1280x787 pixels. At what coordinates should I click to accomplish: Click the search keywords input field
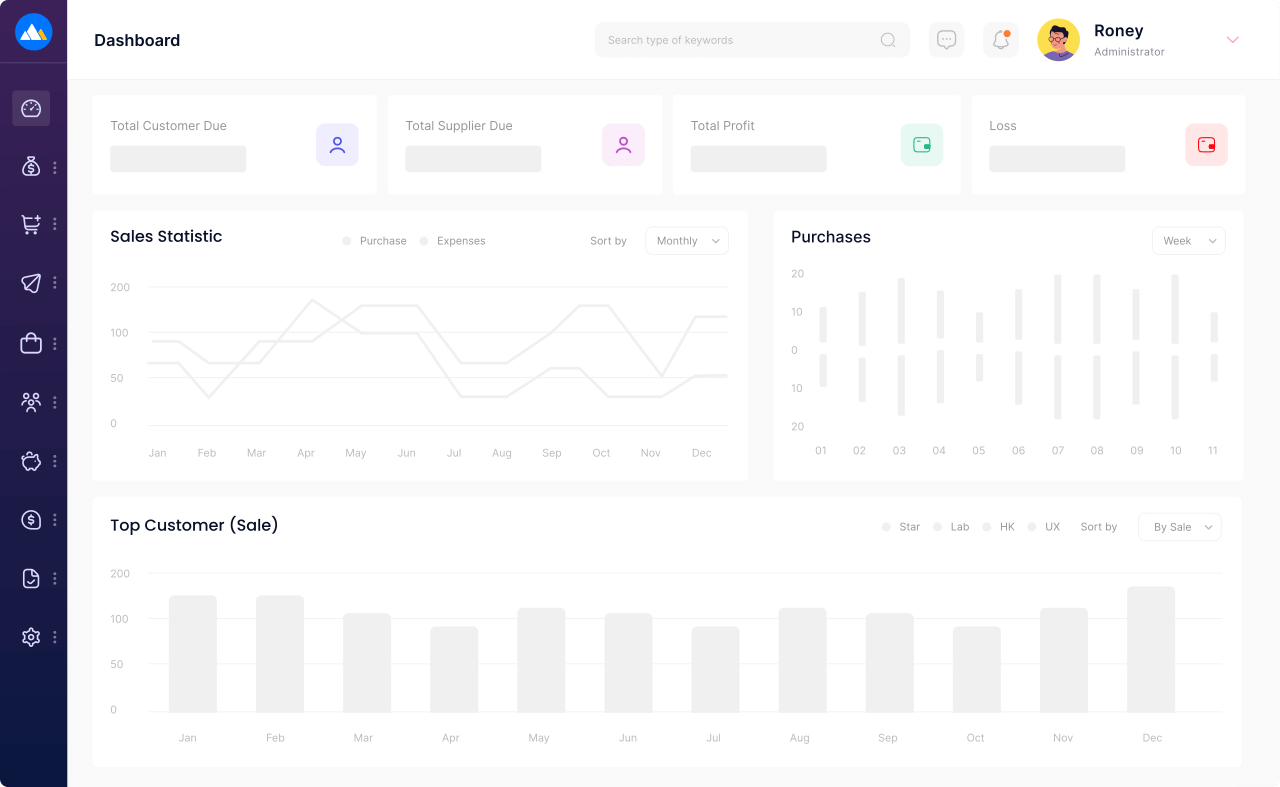click(x=740, y=40)
